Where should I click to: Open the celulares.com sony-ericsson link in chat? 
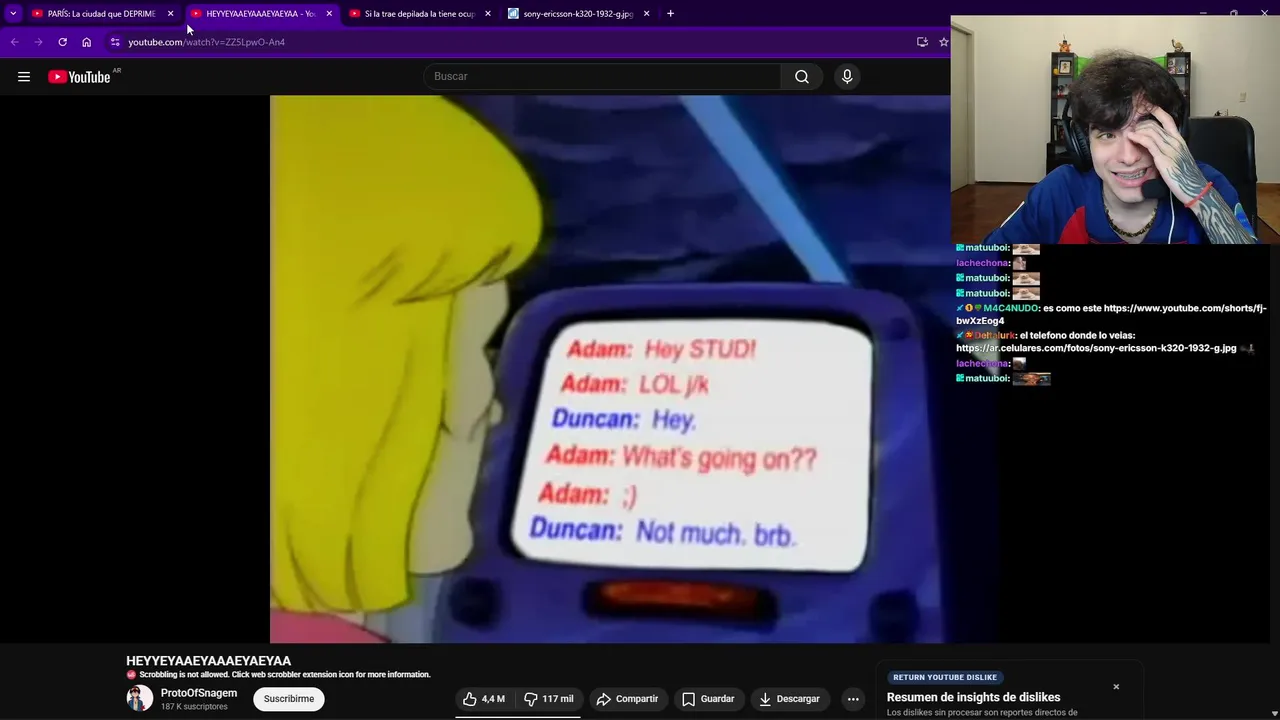pyautogui.click(x=1096, y=348)
